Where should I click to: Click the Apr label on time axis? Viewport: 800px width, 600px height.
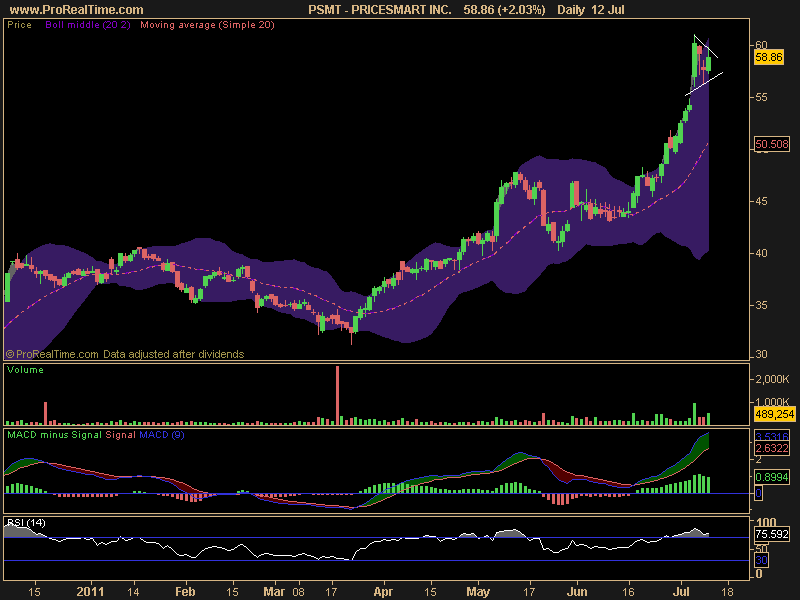pos(383,592)
